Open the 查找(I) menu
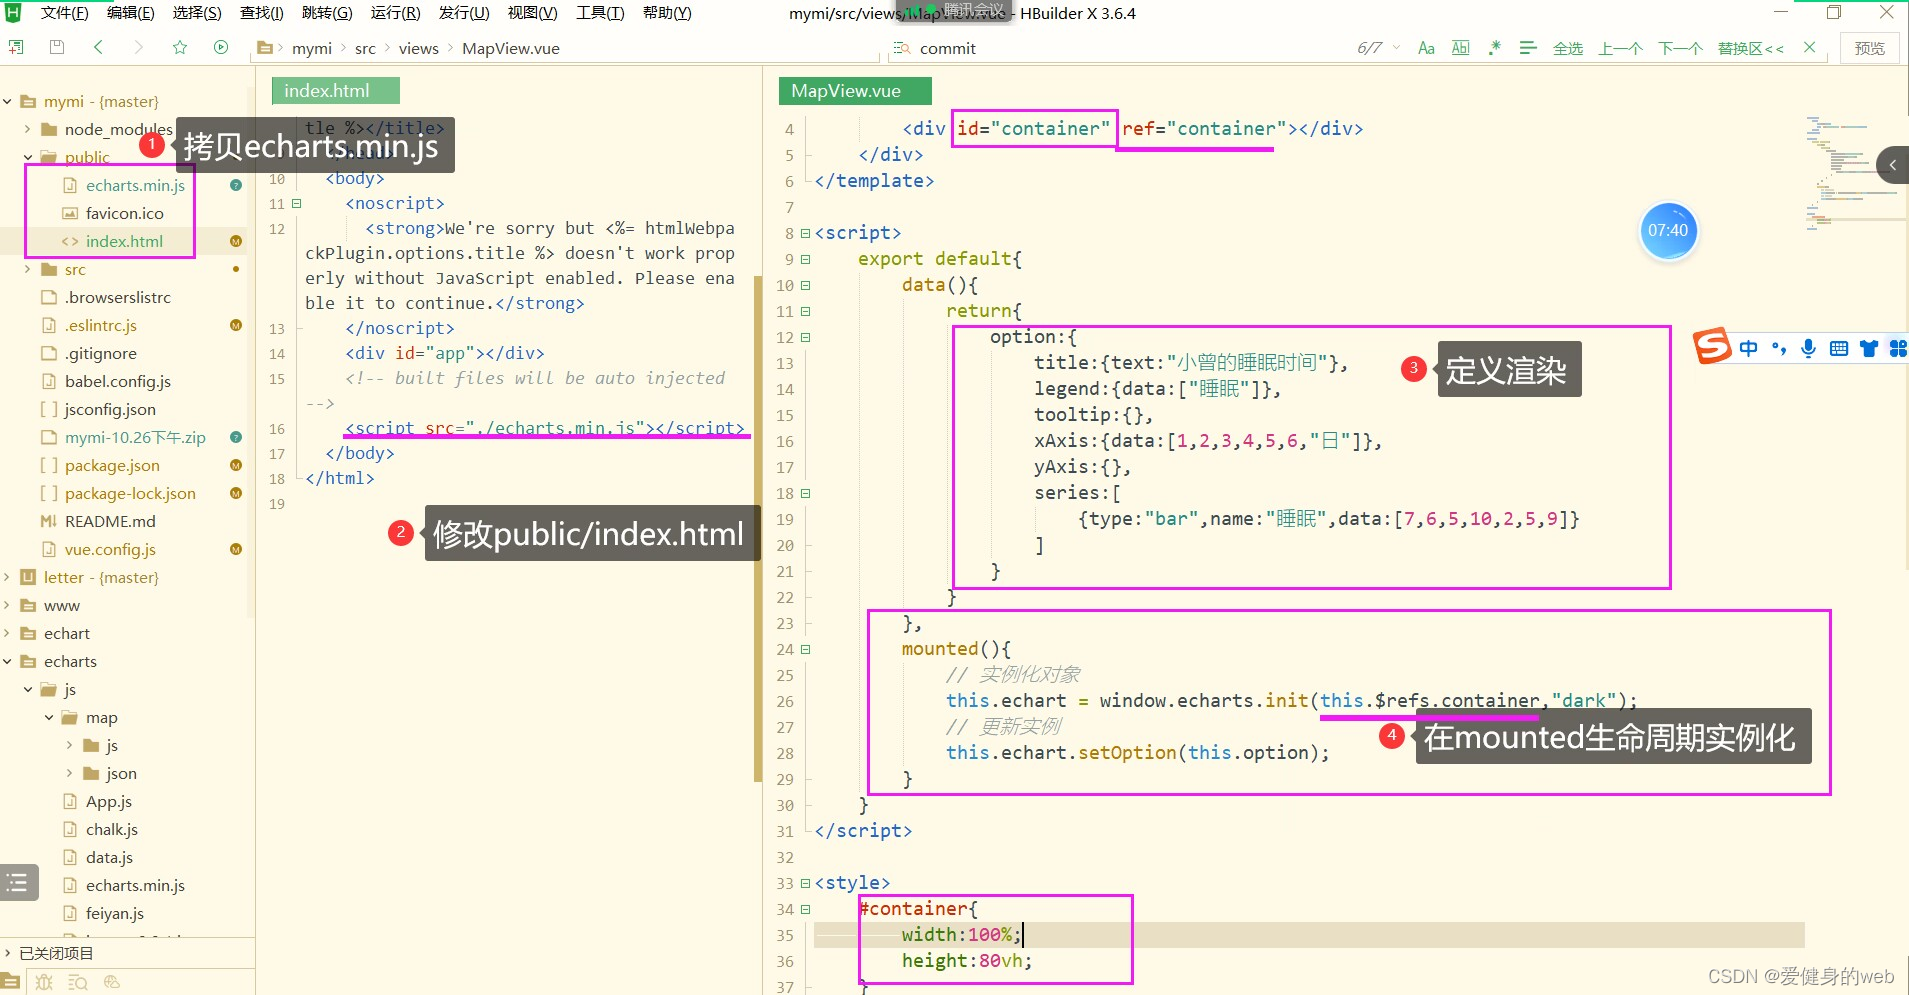1909x995 pixels. point(262,13)
